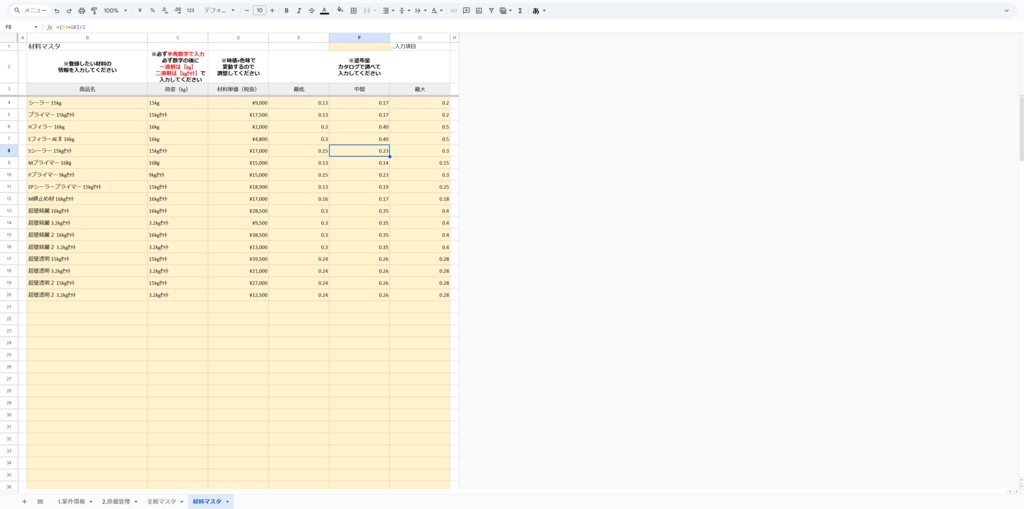Click the merge cells icon
The width and height of the screenshot is (1024, 509).
click(x=366, y=10)
